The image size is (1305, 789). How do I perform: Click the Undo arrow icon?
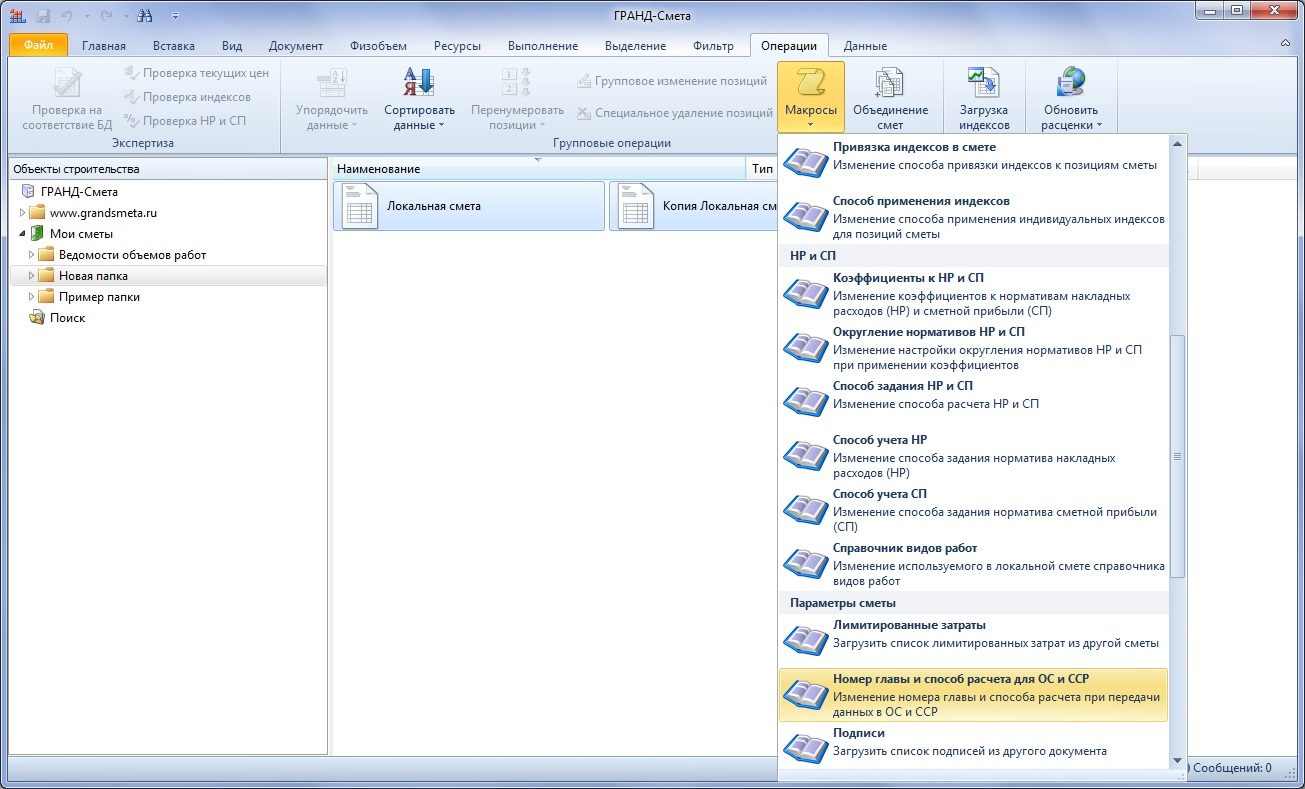tap(68, 15)
